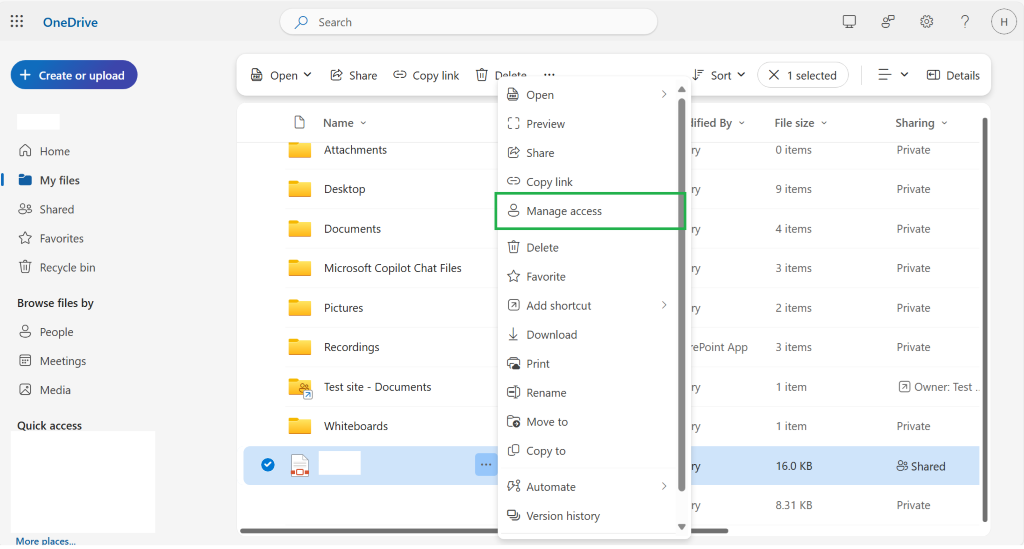Image resolution: width=1024 pixels, height=549 pixels.
Task: Choose Delete from context menu
Action: (588, 247)
